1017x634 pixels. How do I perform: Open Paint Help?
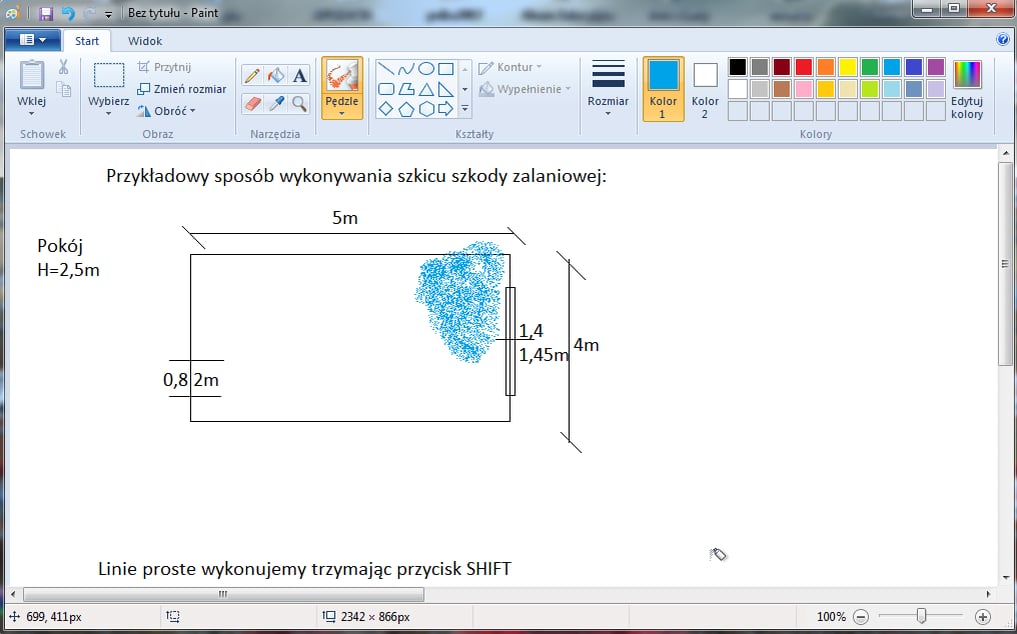pyautogui.click(x=1003, y=40)
